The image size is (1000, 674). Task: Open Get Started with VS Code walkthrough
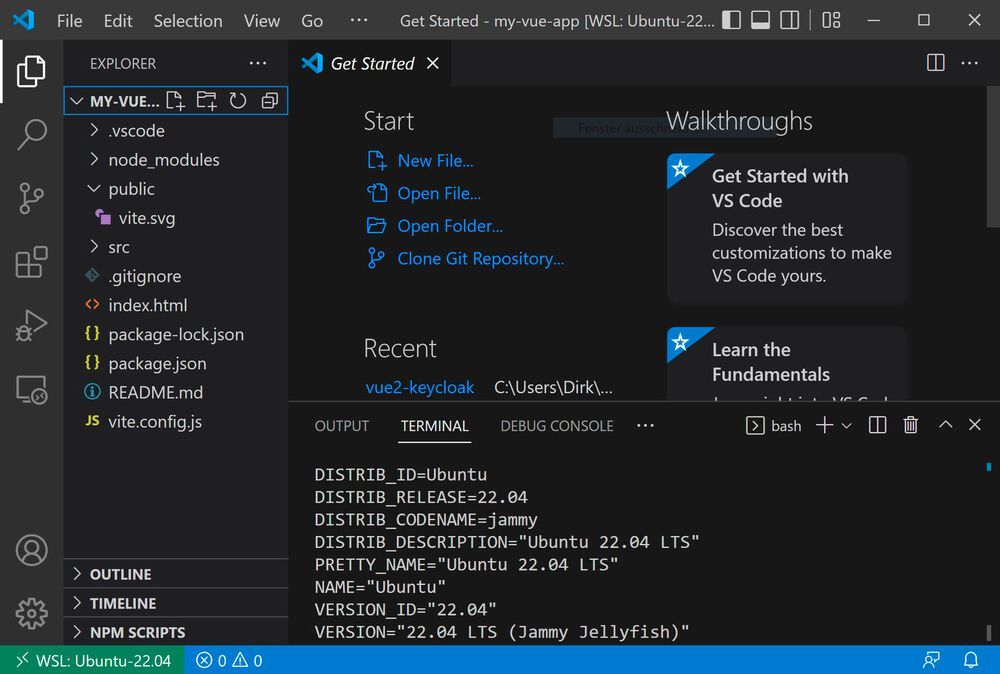tap(786, 228)
